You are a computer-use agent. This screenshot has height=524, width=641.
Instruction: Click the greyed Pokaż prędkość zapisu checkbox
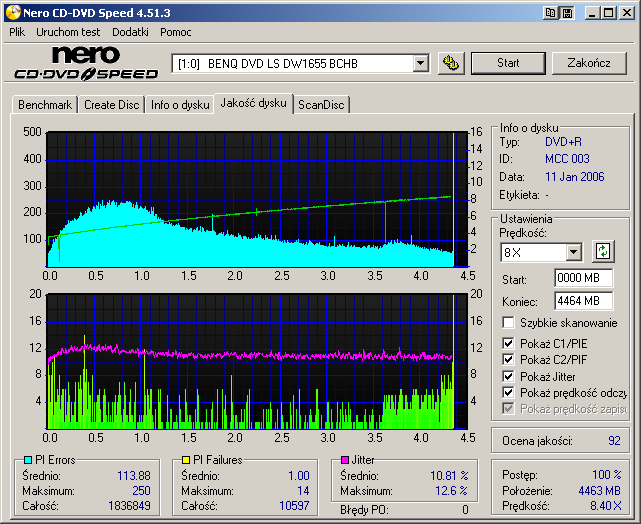click(508, 408)
